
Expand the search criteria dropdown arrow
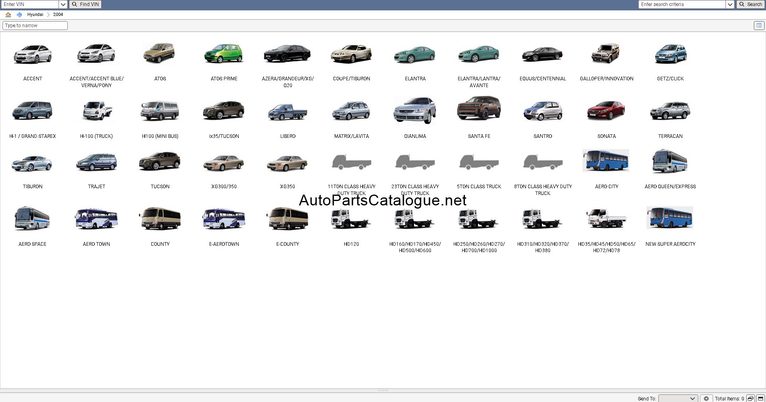[x=730, y=4]
